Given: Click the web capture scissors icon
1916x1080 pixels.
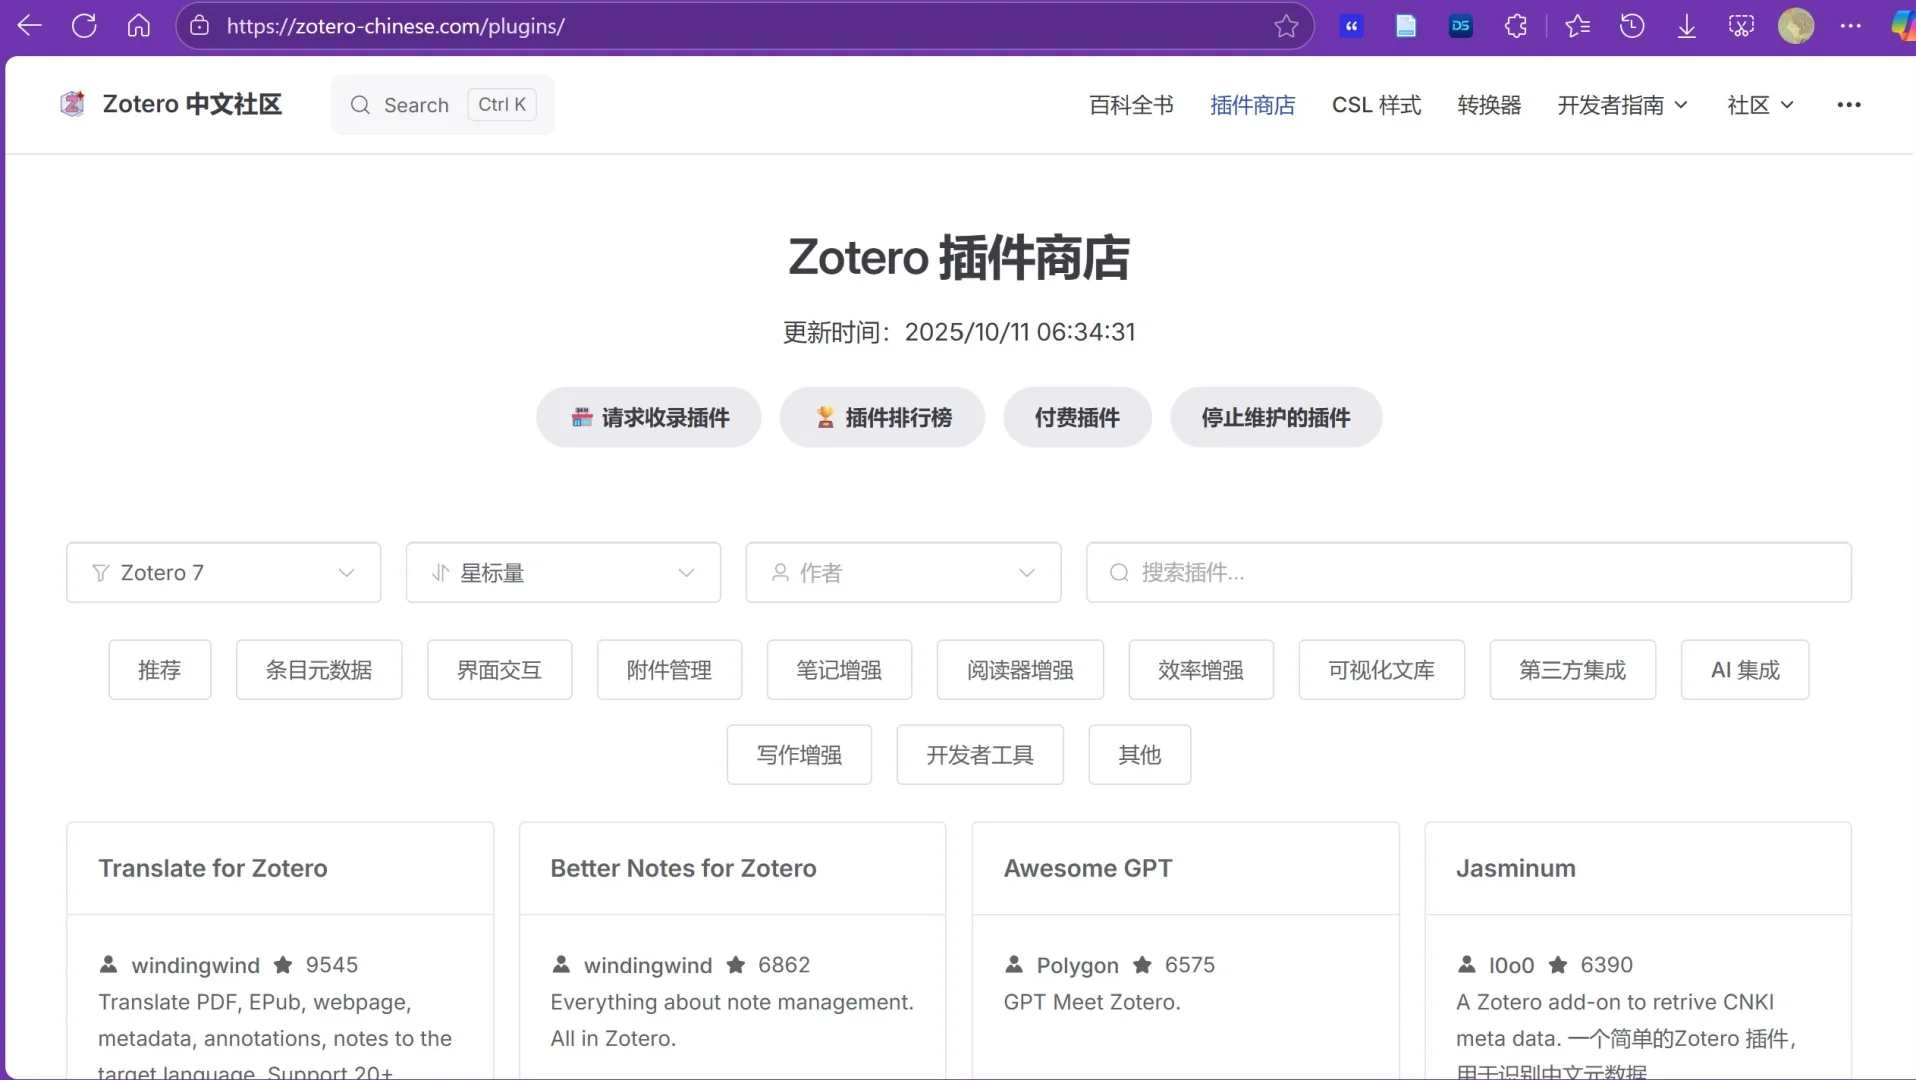Looking at the screenshot, I should pyautogui.click(x=1741, y=26).
